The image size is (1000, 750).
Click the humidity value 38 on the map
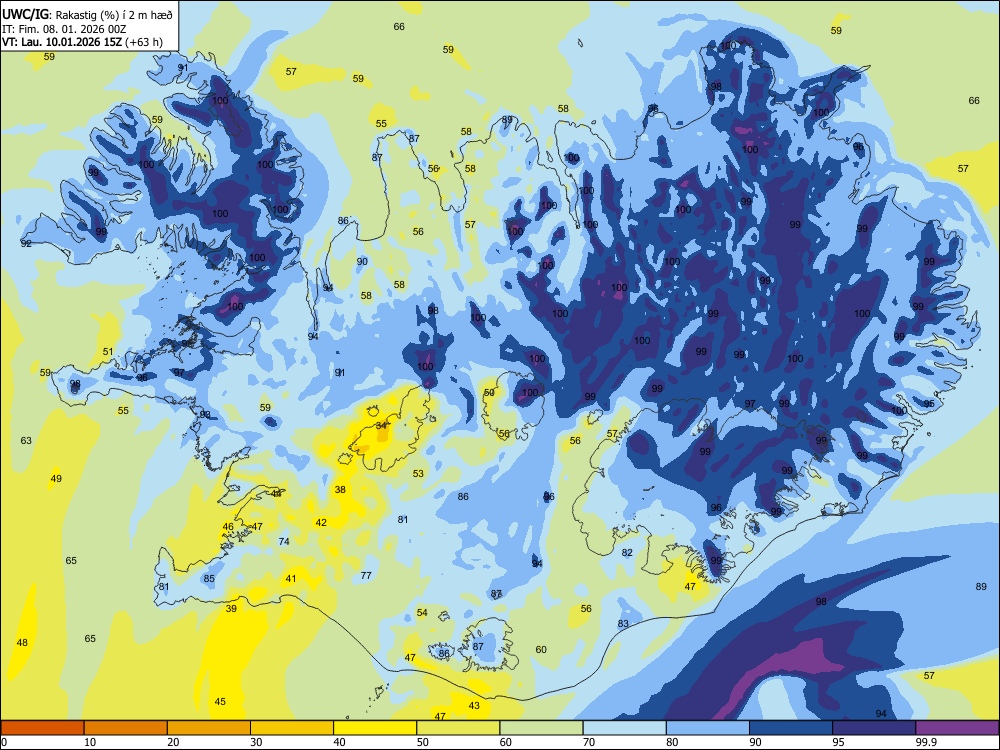click(x=340, y=489)
